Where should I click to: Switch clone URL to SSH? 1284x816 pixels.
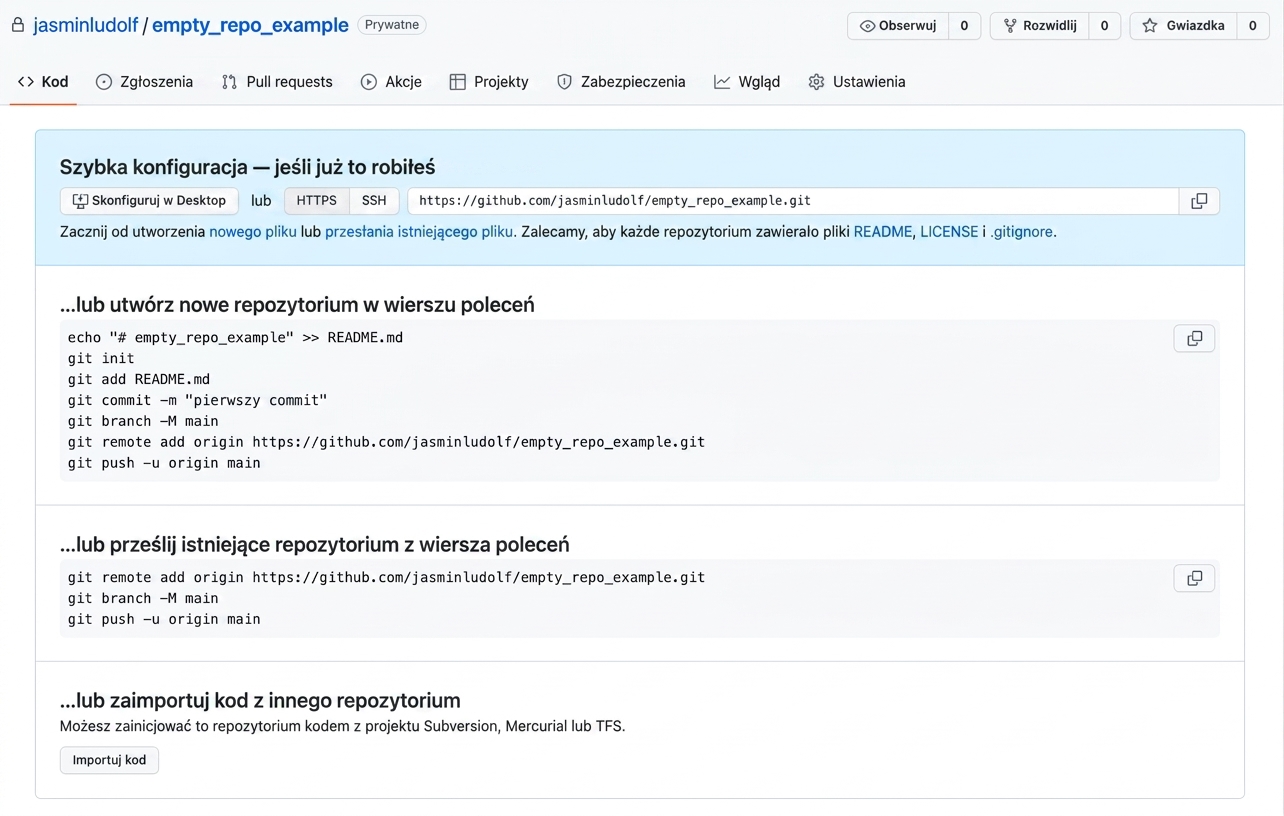pyautogui.click(x=374, y=201)
